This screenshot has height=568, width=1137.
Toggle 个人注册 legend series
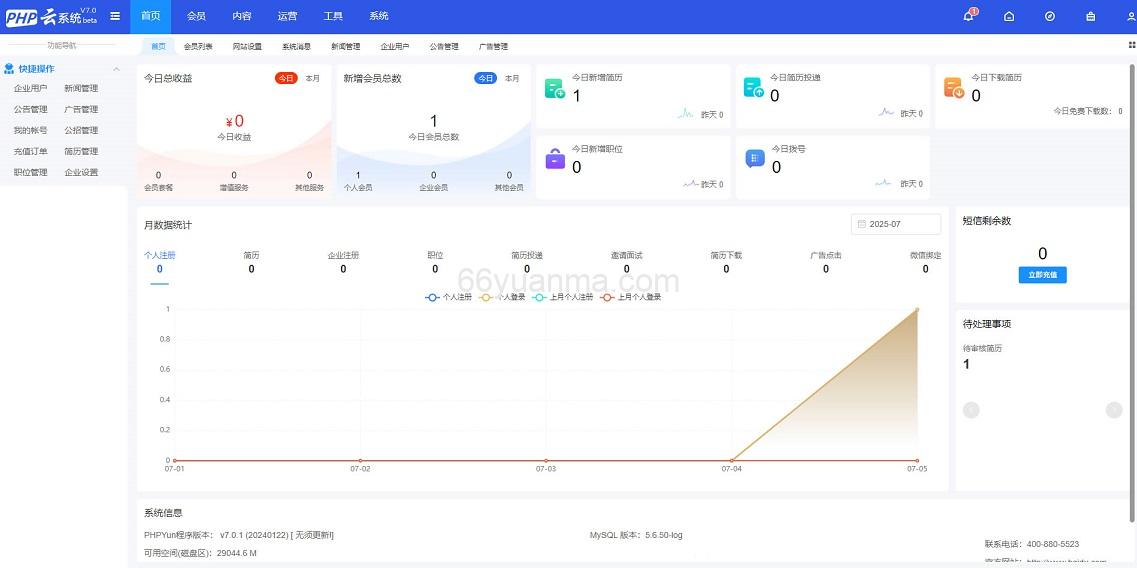click(x=448, y=297)
